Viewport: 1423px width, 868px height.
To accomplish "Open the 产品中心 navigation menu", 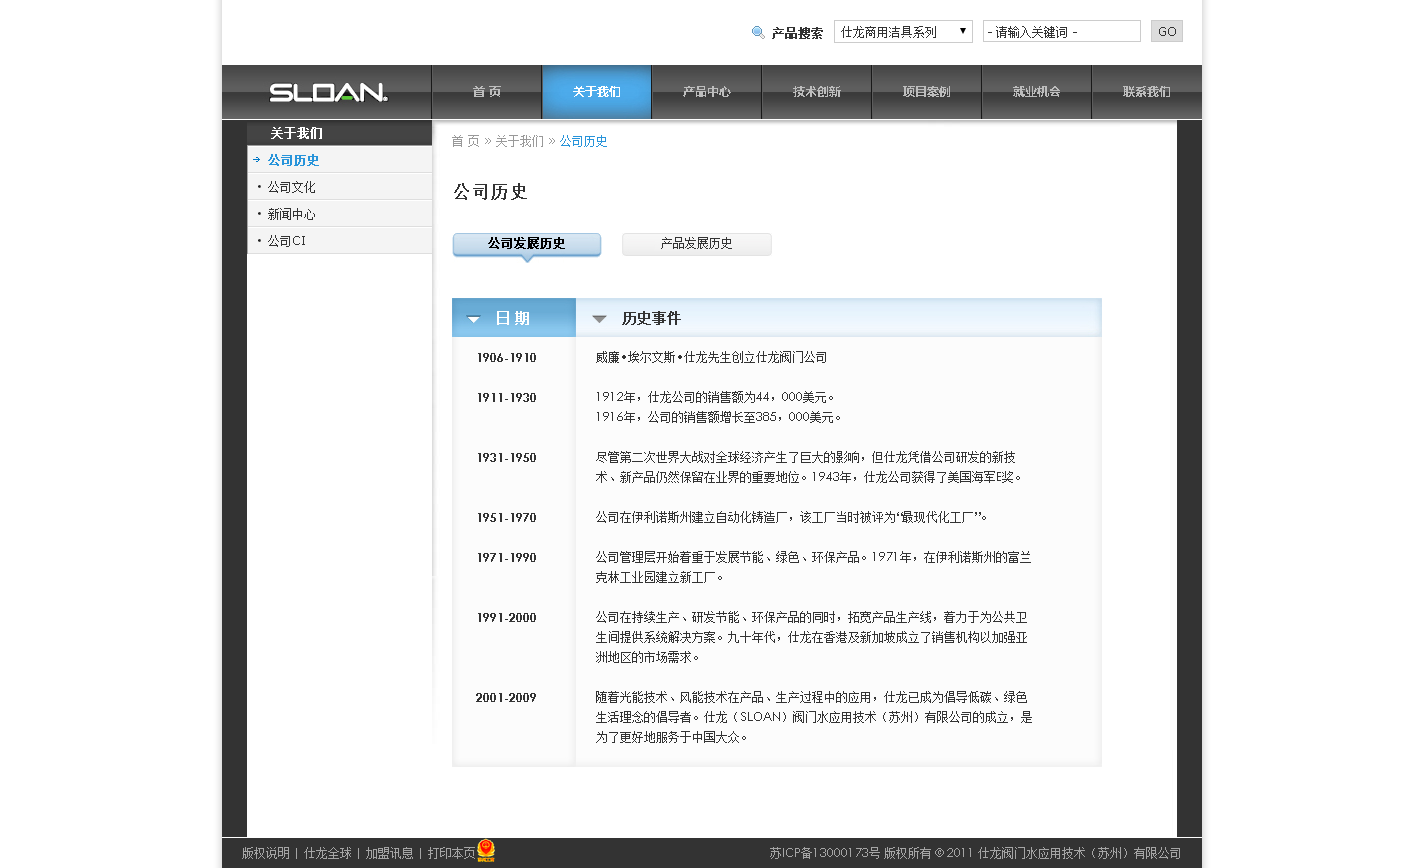I will (x=706, y=92).
